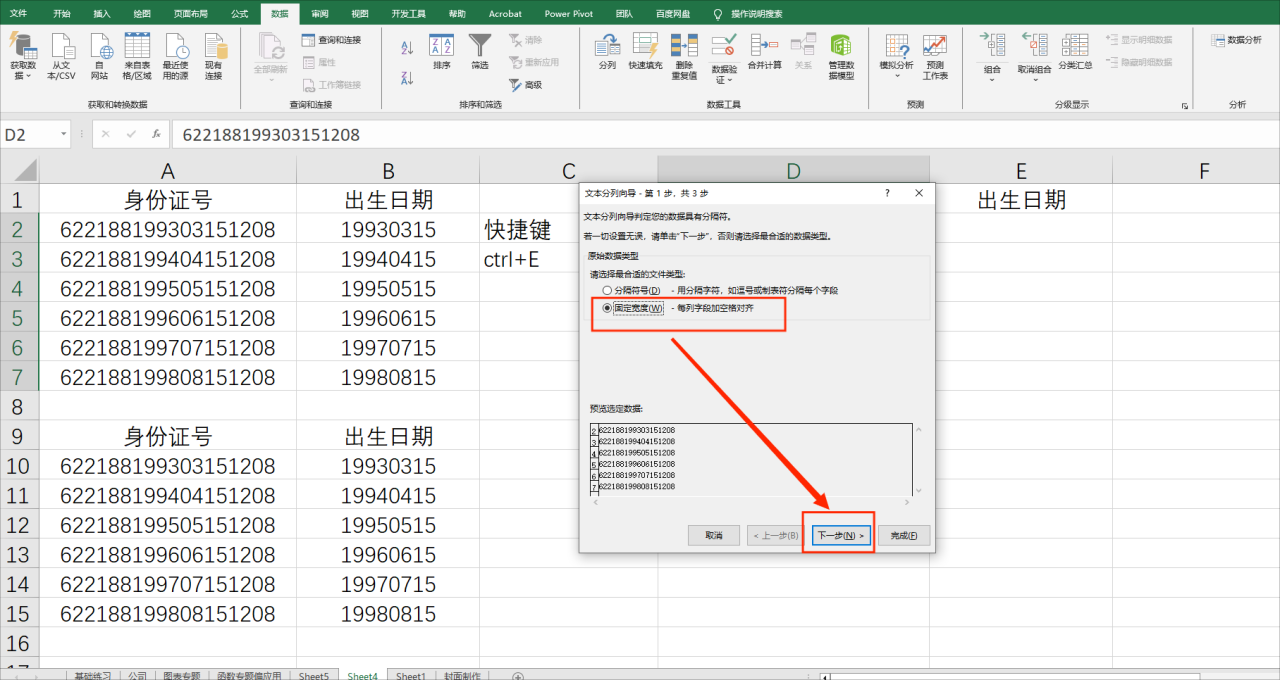Click 分类汇总 subtotal icon
The height and width of the screenshot is (680, 1280).
click(1076, 51)
